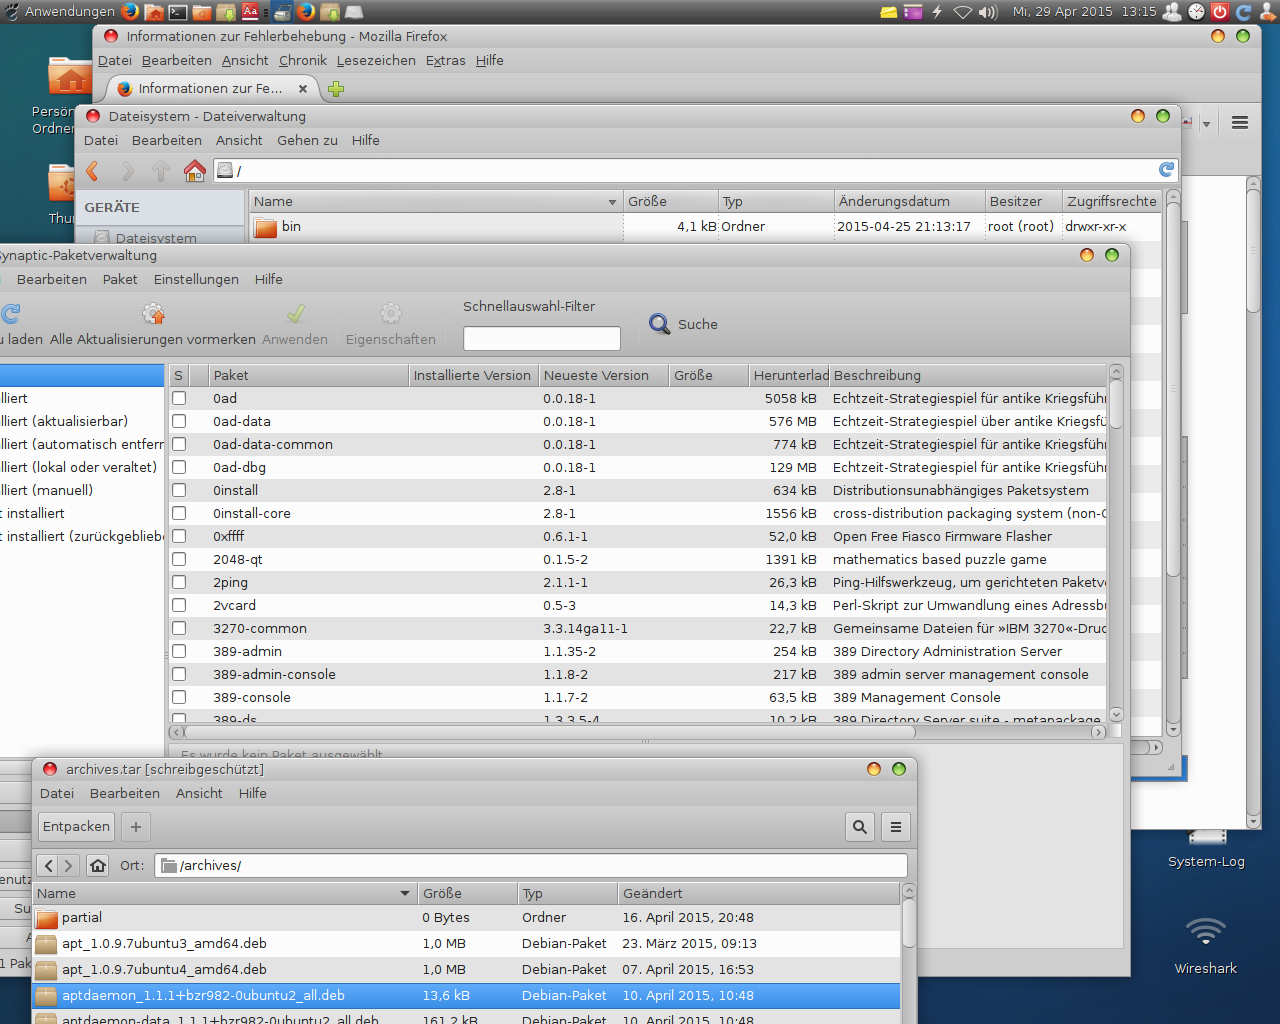Tick checkbox for package 0xffff
This screenshot has width=1280, height=1024.
(179, 536)
